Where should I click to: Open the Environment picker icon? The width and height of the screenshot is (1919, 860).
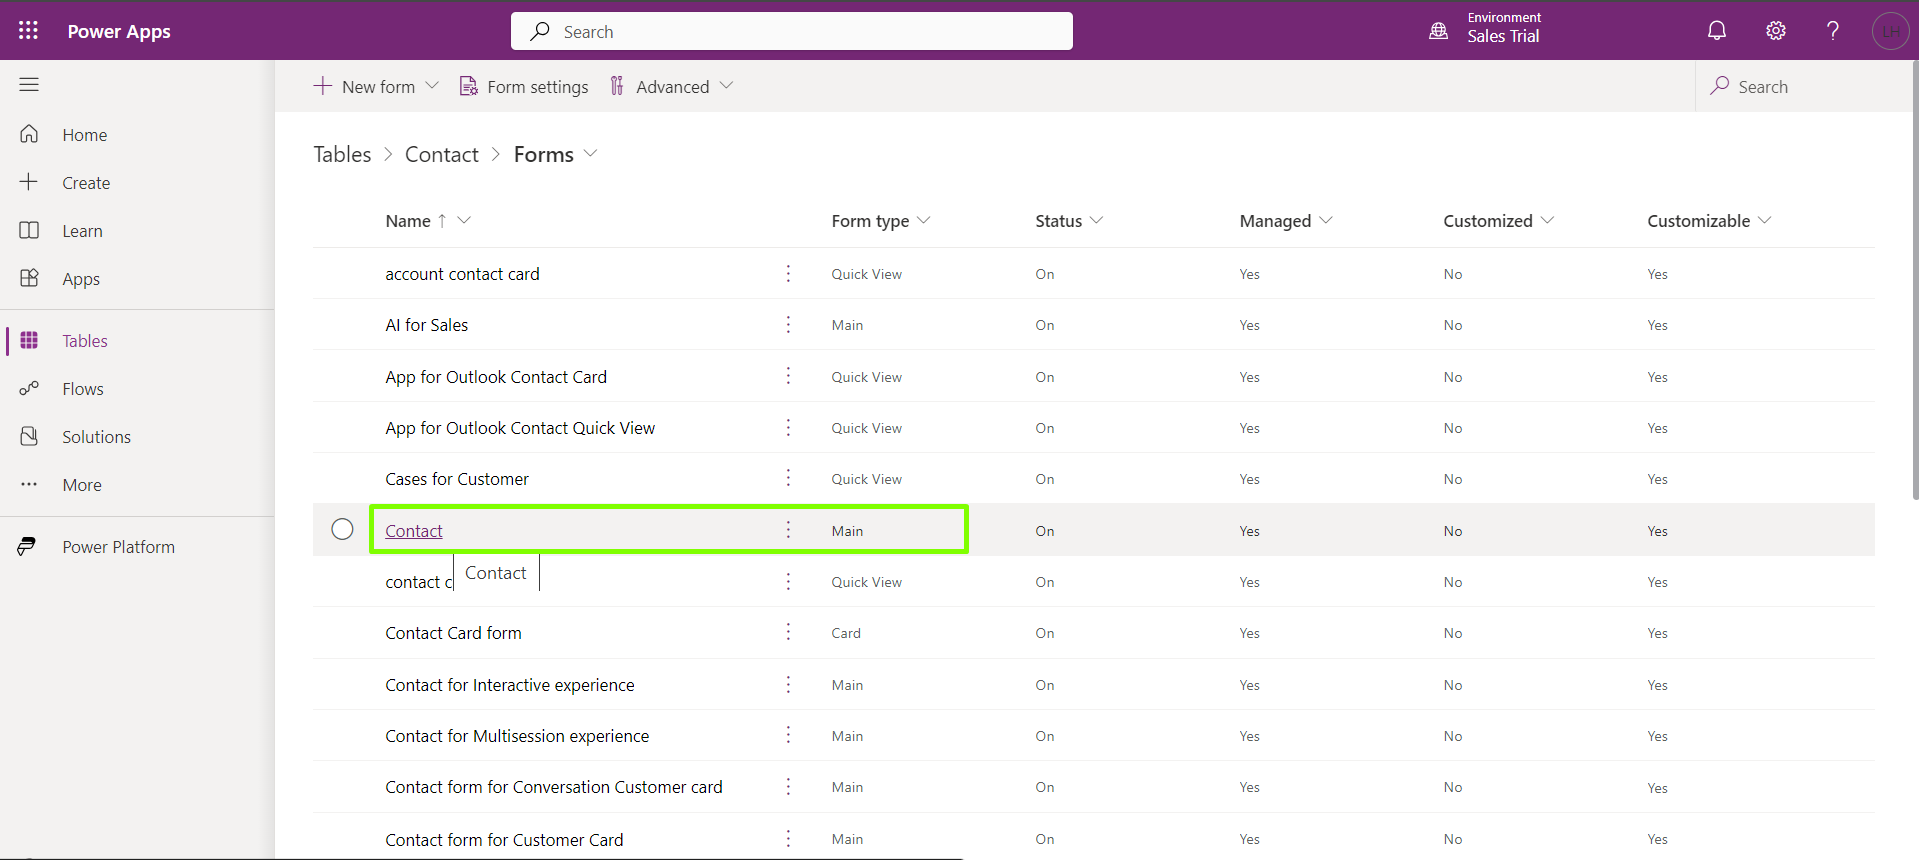[1438, 31]
